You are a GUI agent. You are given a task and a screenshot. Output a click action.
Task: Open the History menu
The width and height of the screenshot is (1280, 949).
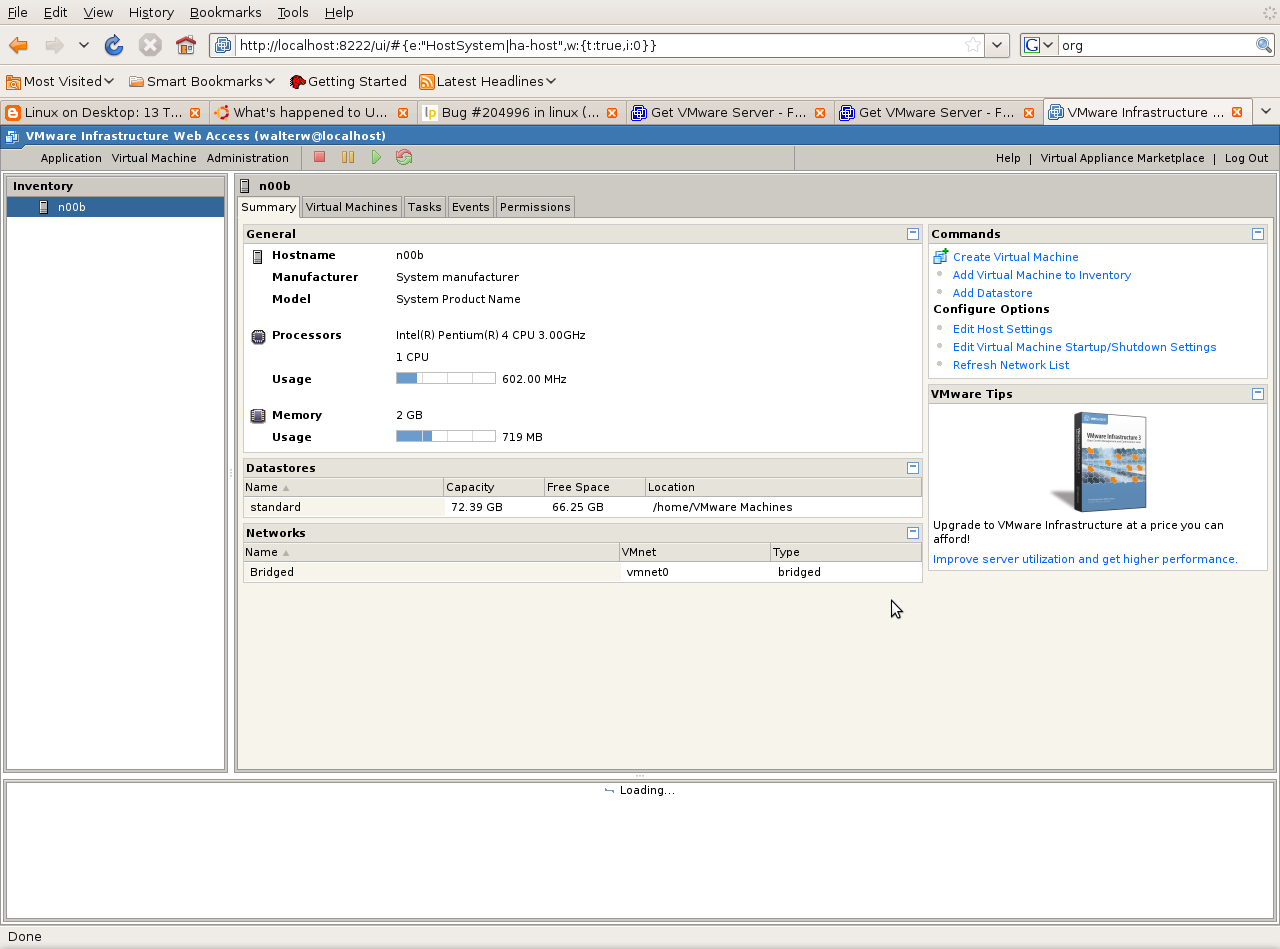pyautogui.click(x=151, y=12)
